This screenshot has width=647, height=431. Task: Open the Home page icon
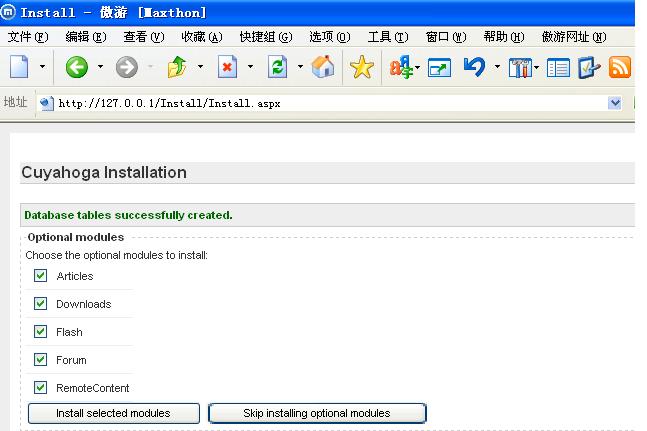click(323, 67)
